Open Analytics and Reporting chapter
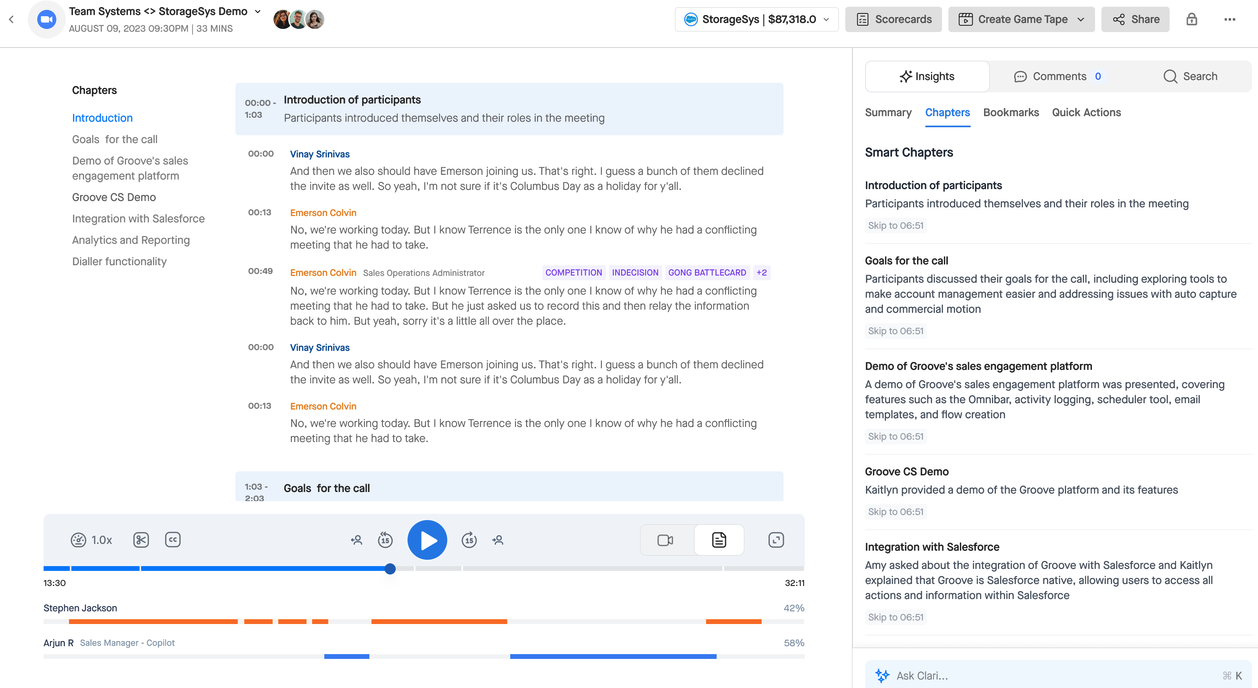The height and width of the screenshot is (688, 1258). [131, 240]
